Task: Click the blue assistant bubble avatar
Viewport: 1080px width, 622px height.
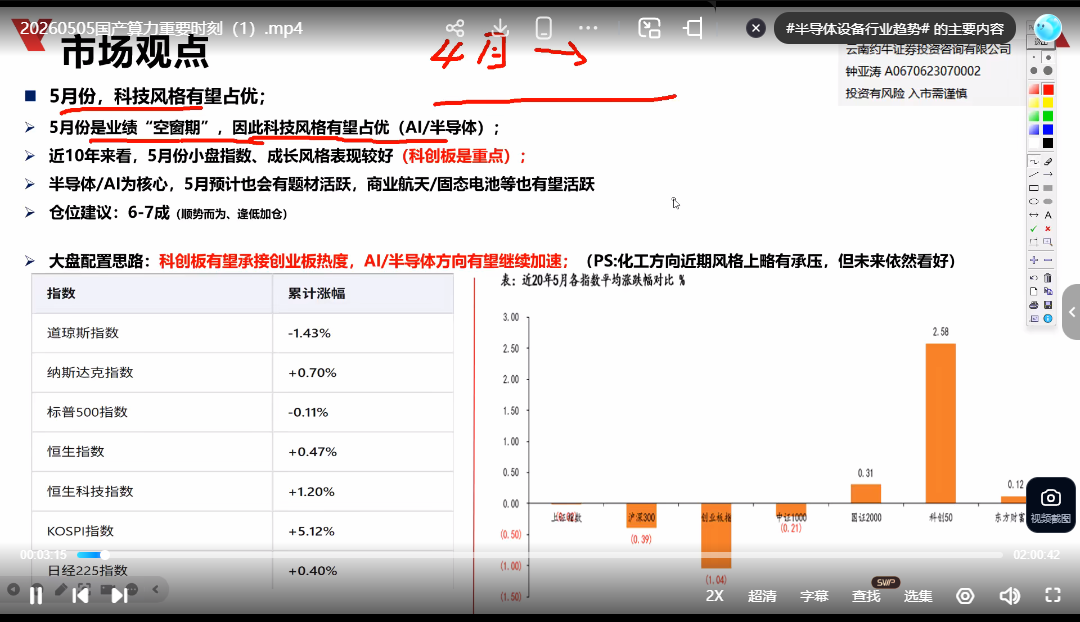Action: [1048, 28]
